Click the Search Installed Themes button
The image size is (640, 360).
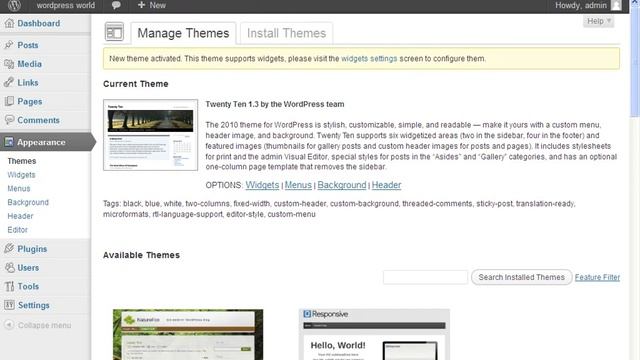(522, 277)
